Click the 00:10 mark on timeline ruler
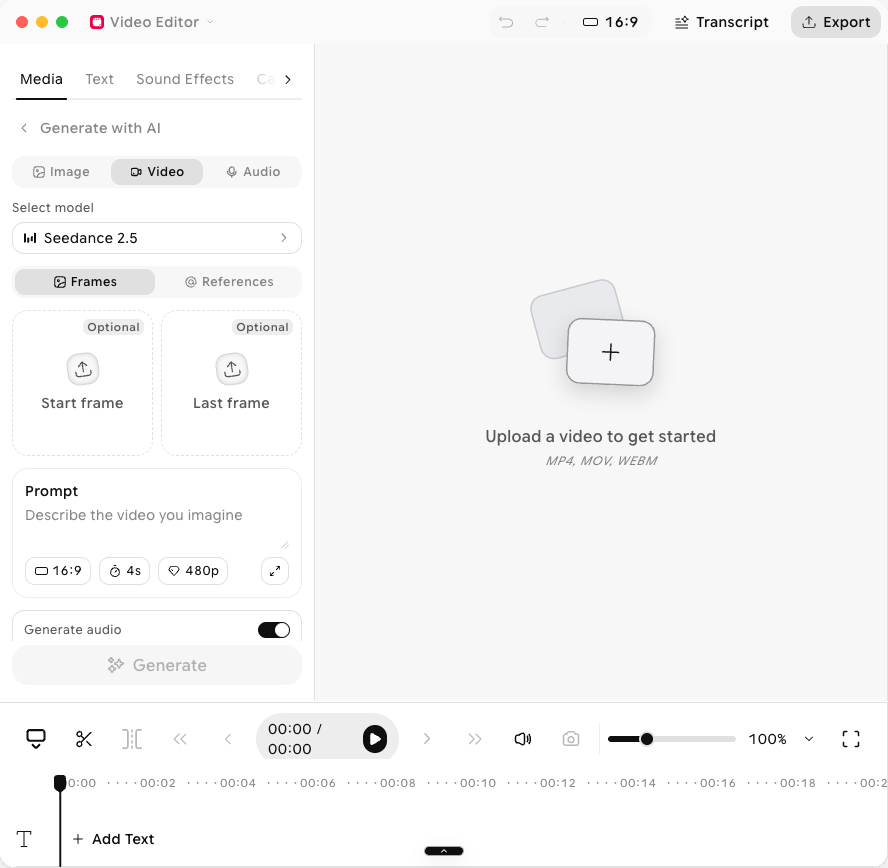The height and width of the screenshot is (868, 888). [x=478, y=783]
